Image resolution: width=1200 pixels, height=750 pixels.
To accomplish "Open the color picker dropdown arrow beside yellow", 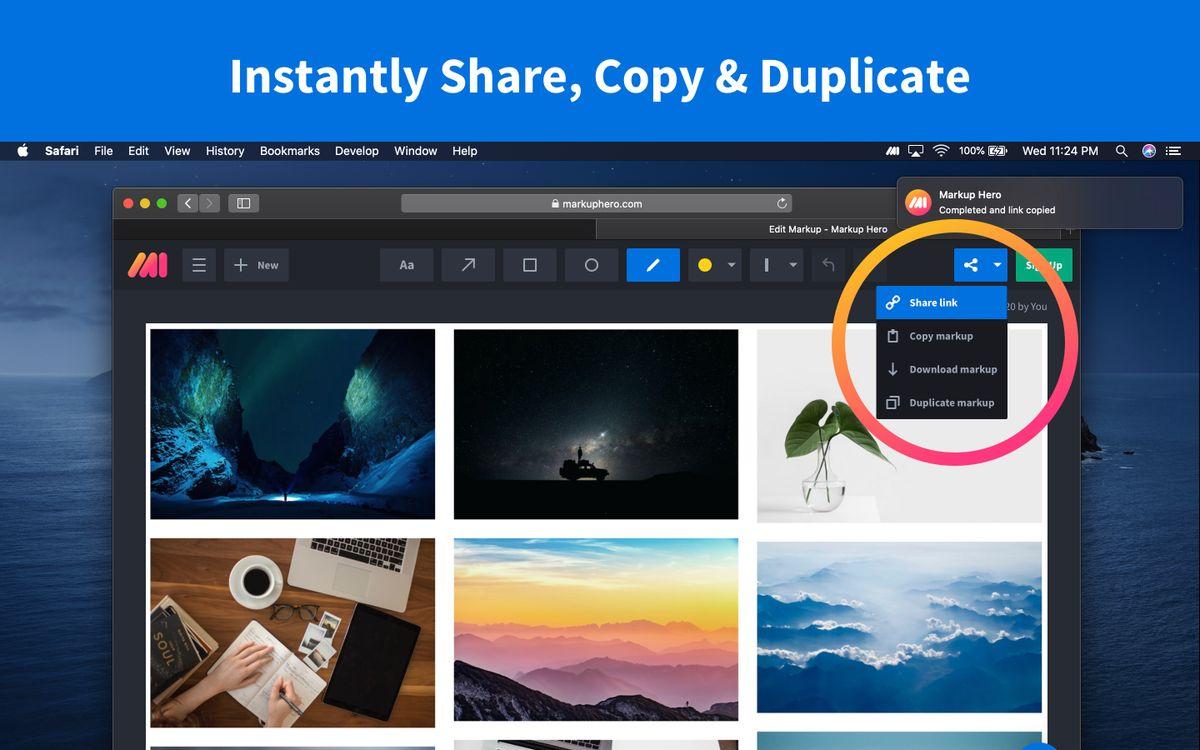I will coord(731,265).
